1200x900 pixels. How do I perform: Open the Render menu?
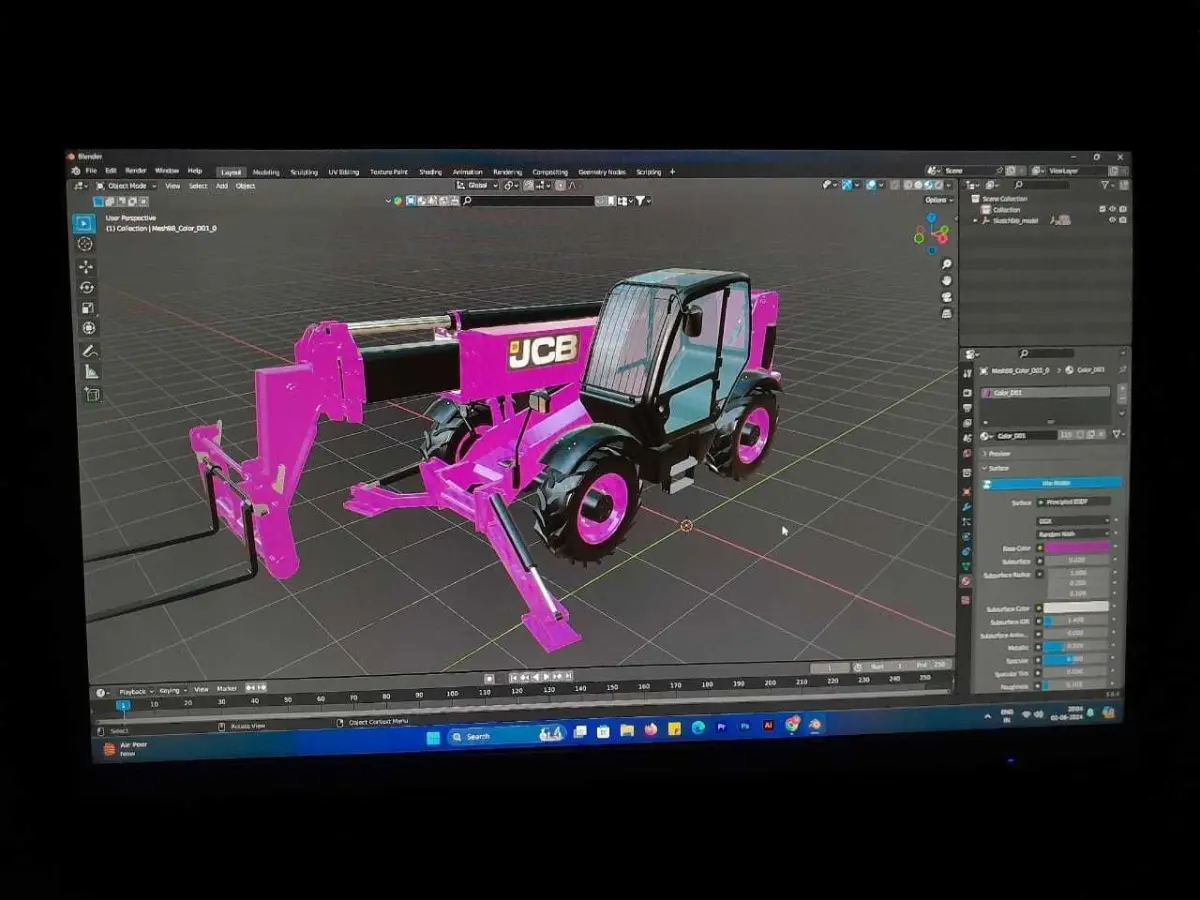pos(135,171)
